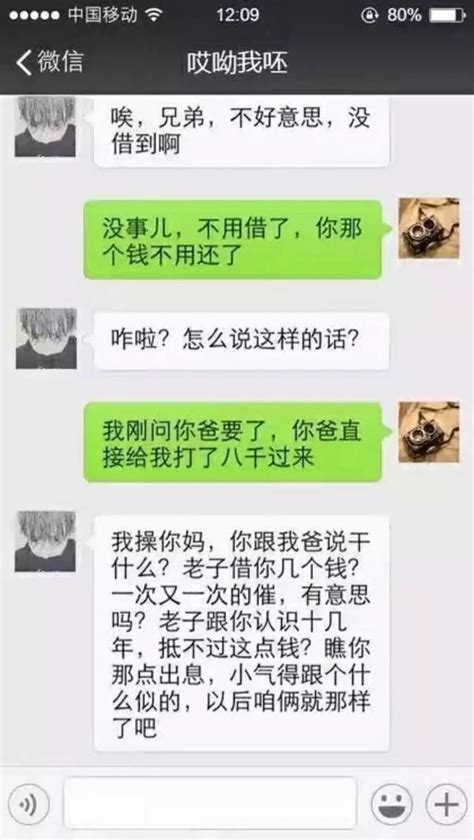The image size is (474, 840).
Task: Tap the rotation lock icon near 80%
Action: click(x=370, y=16)
